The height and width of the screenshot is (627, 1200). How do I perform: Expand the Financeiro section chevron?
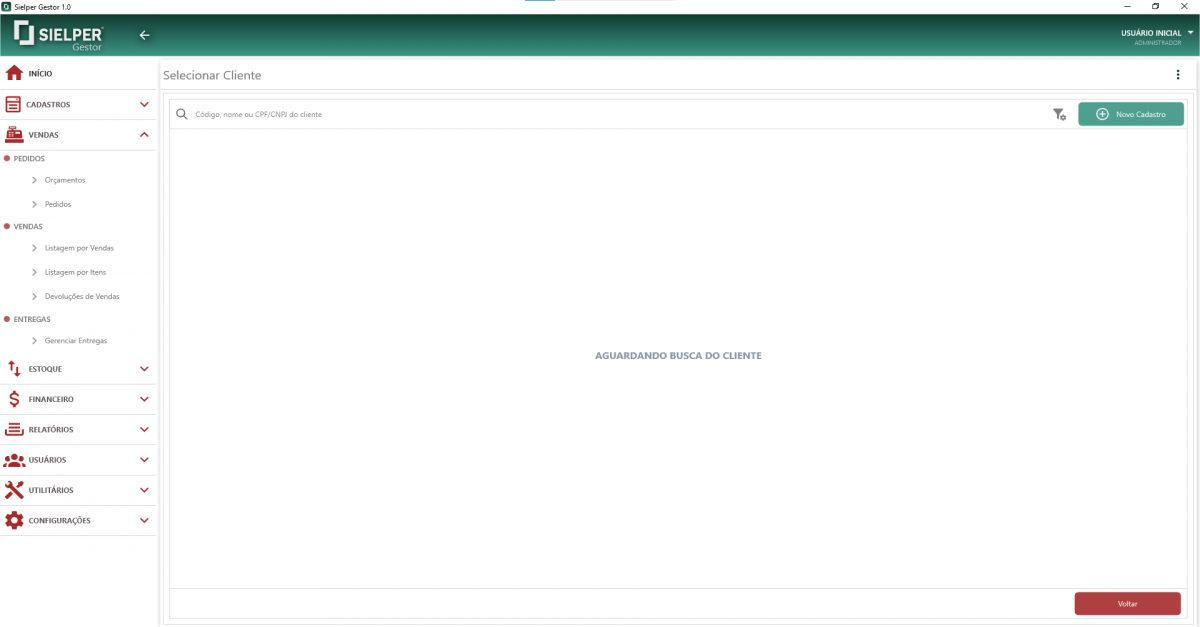pyautogui.click(x=144, y=399)
